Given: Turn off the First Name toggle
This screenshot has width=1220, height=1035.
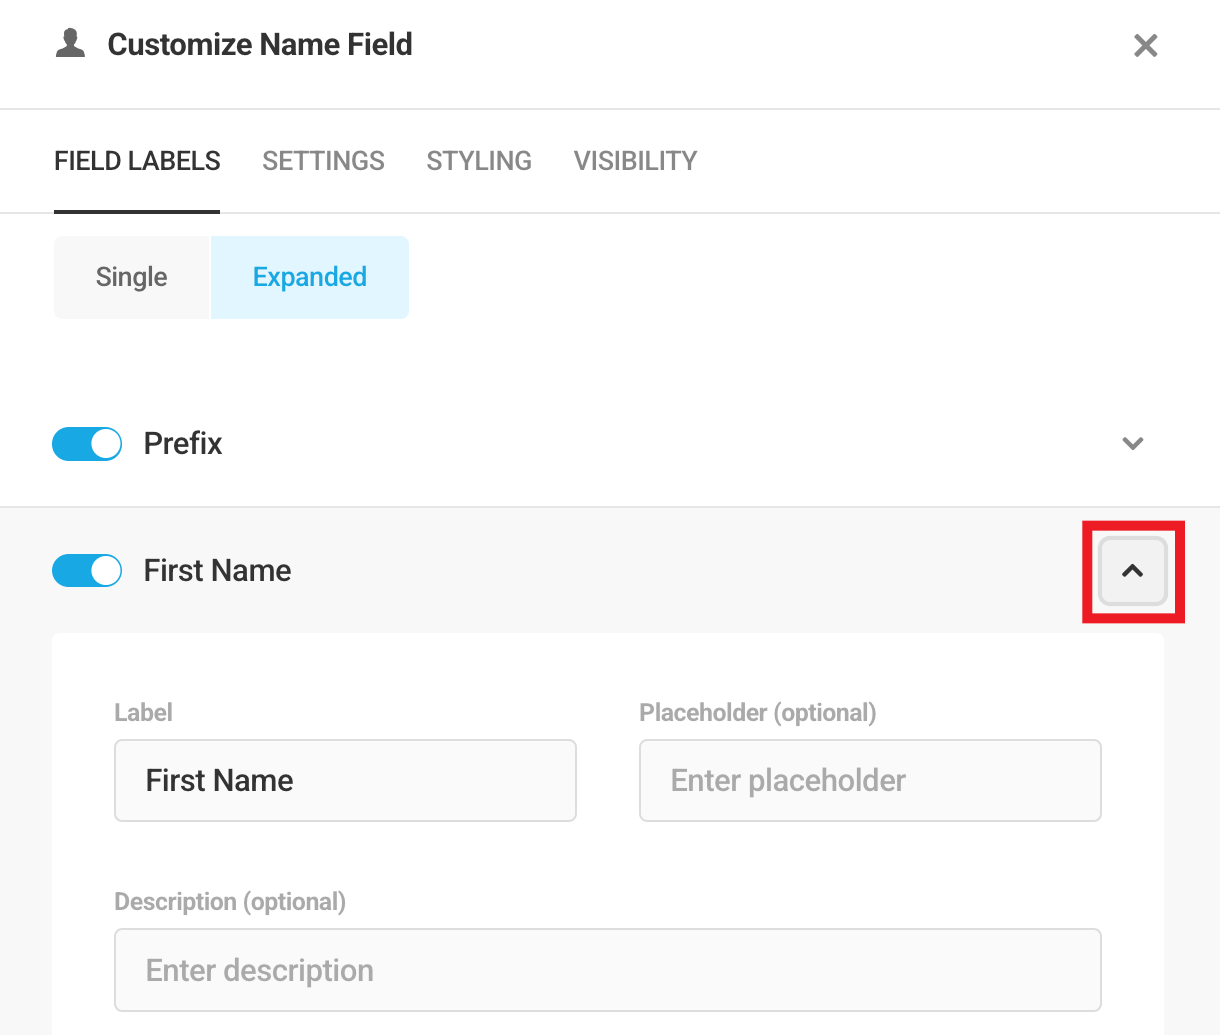Looking at the screenshot, I should [x=87, y=570].
